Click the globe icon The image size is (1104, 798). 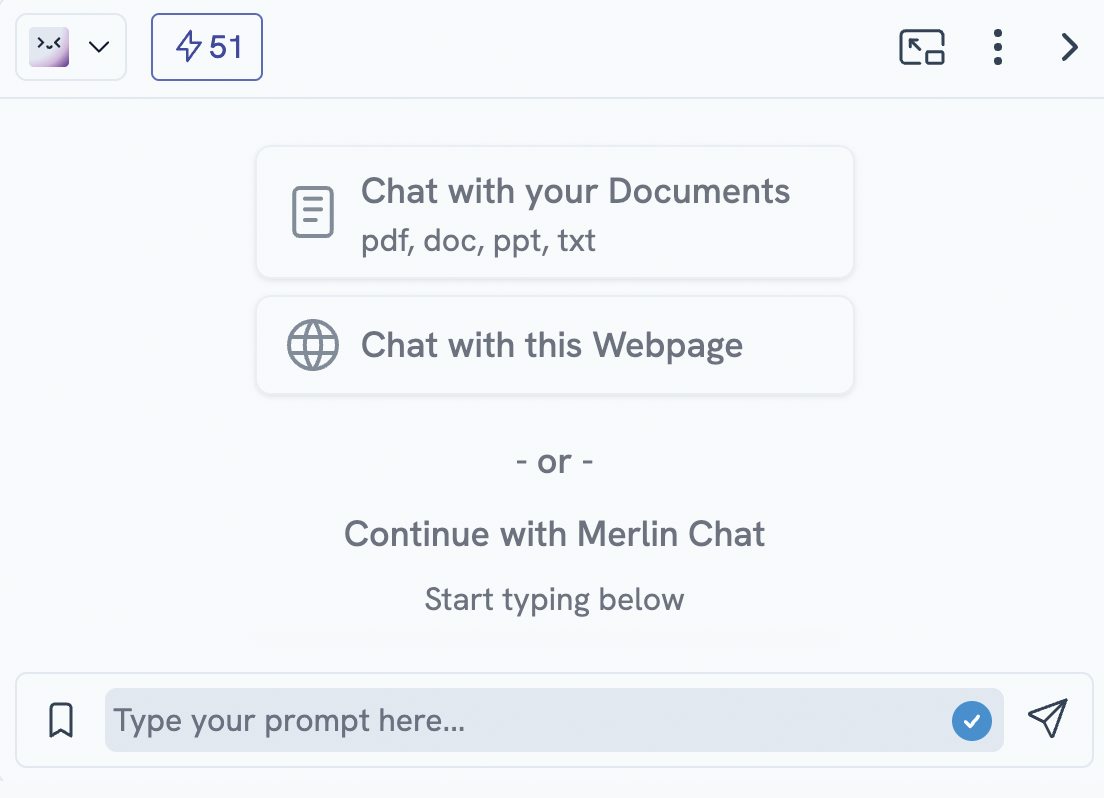point(313,345)
